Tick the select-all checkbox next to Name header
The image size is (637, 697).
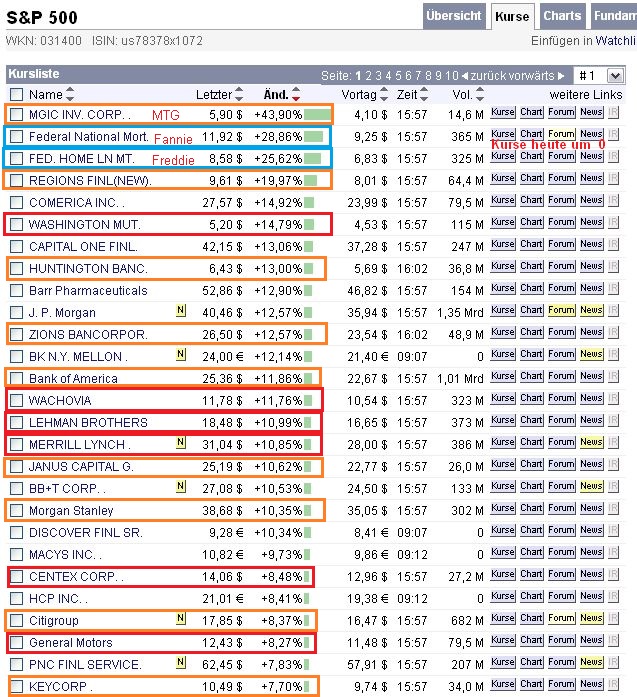(16, 94)
